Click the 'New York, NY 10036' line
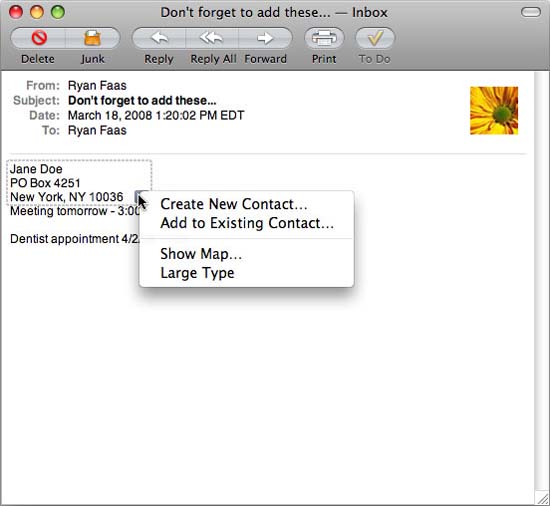The width and height of the screenshot is (550, 506). click(x=67, y=197)
